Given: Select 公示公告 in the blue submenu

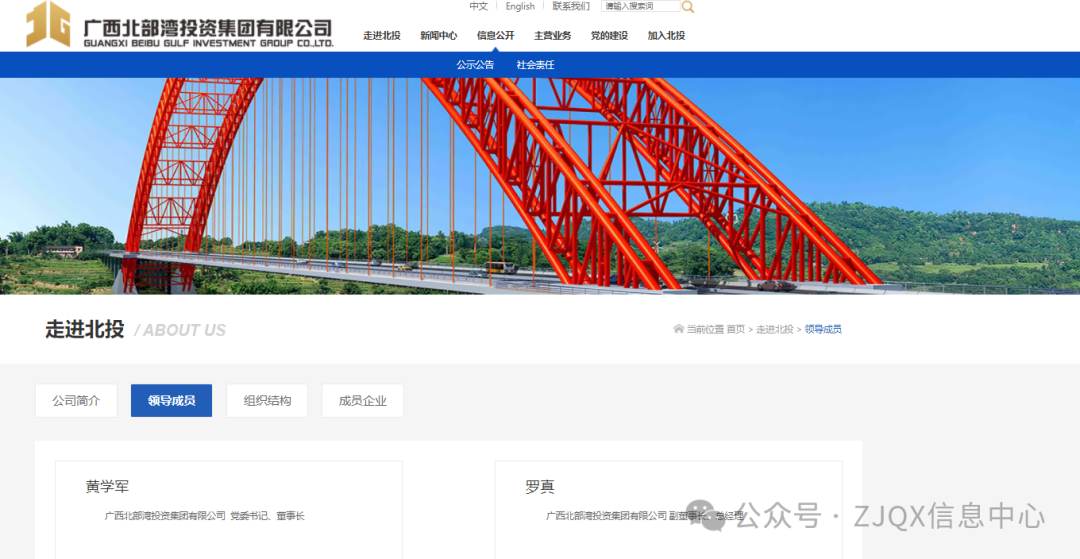Looking at the screenshot, I should click(x=475, y=65).
